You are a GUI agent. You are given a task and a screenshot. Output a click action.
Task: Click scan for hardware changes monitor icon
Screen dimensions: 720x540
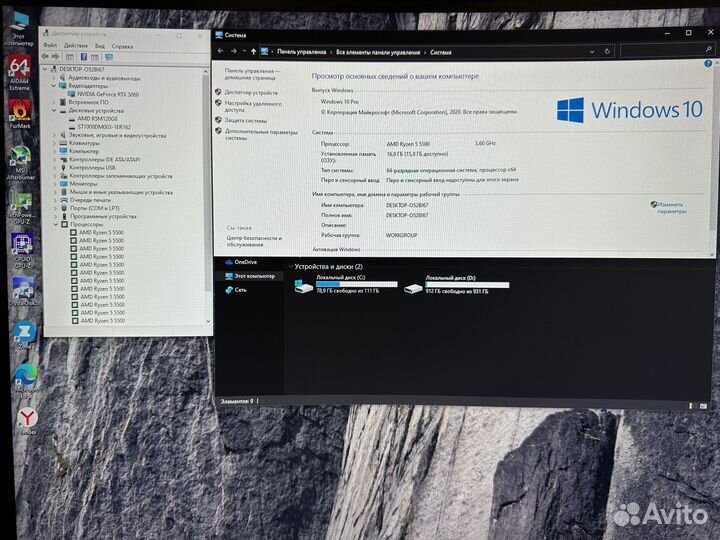pos(109,57)
